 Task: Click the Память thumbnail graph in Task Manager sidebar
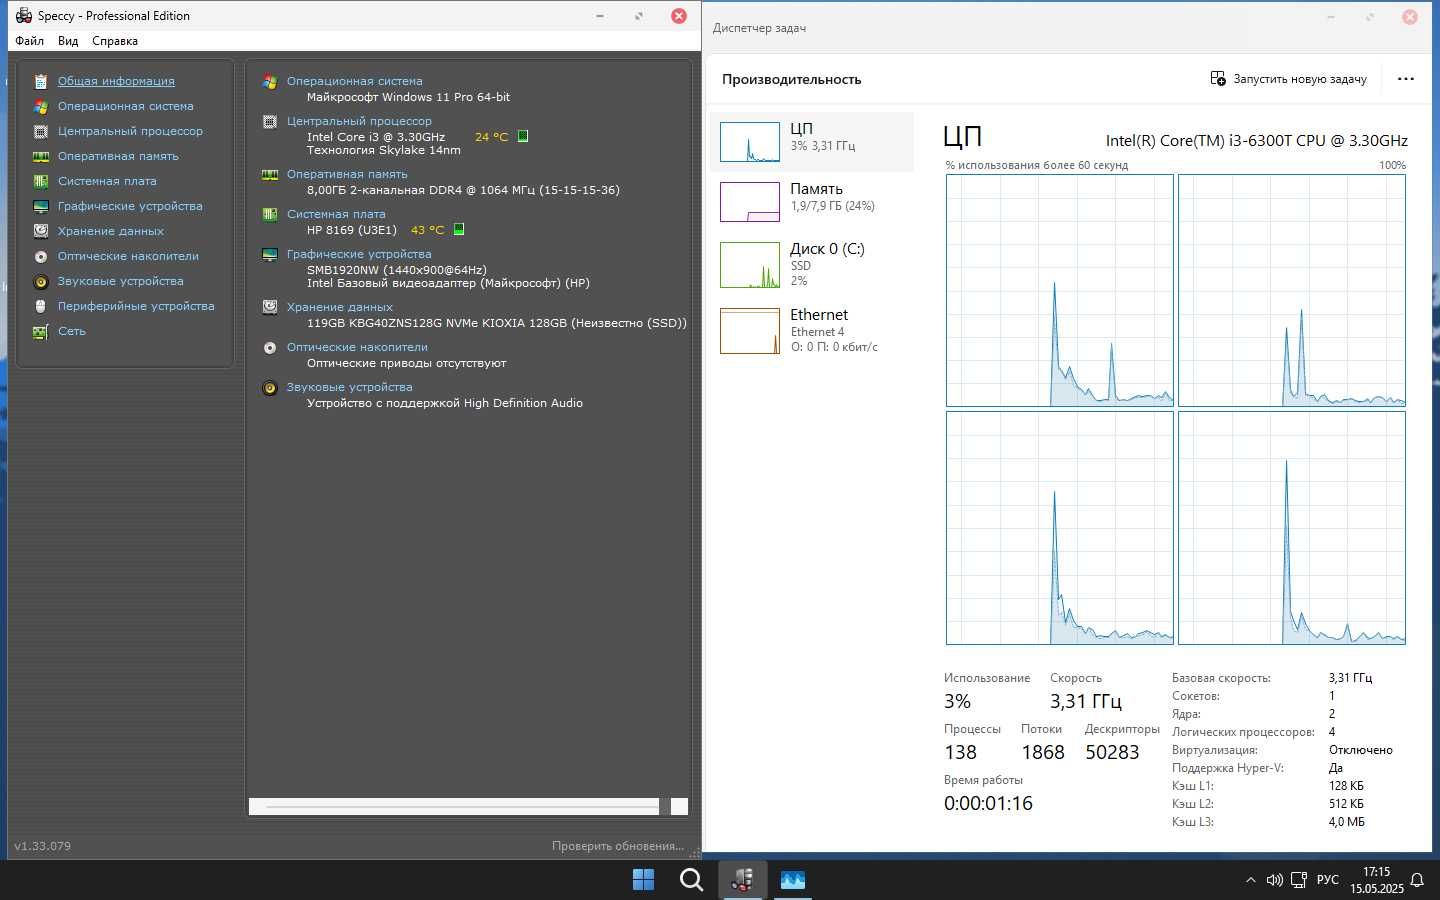tap(750, 202)
